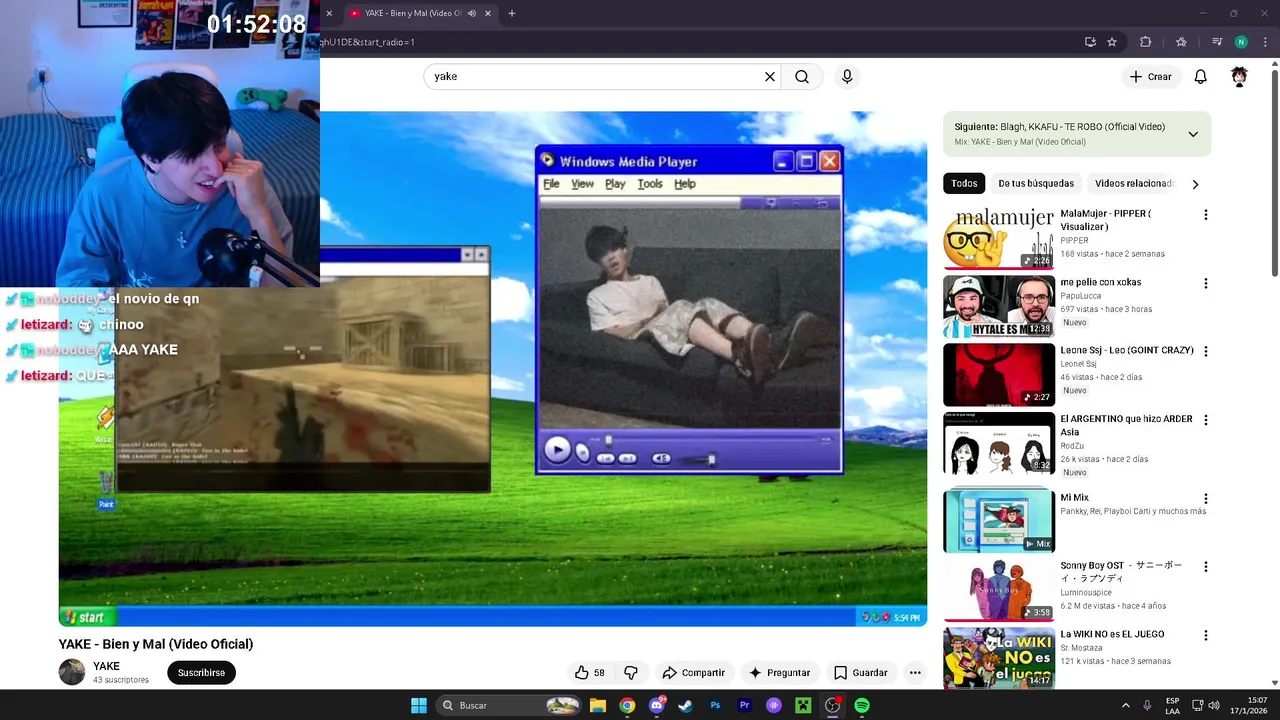1280x720 pixels.
Task: Select the Videos relacionados chip
Action: 1134,183
